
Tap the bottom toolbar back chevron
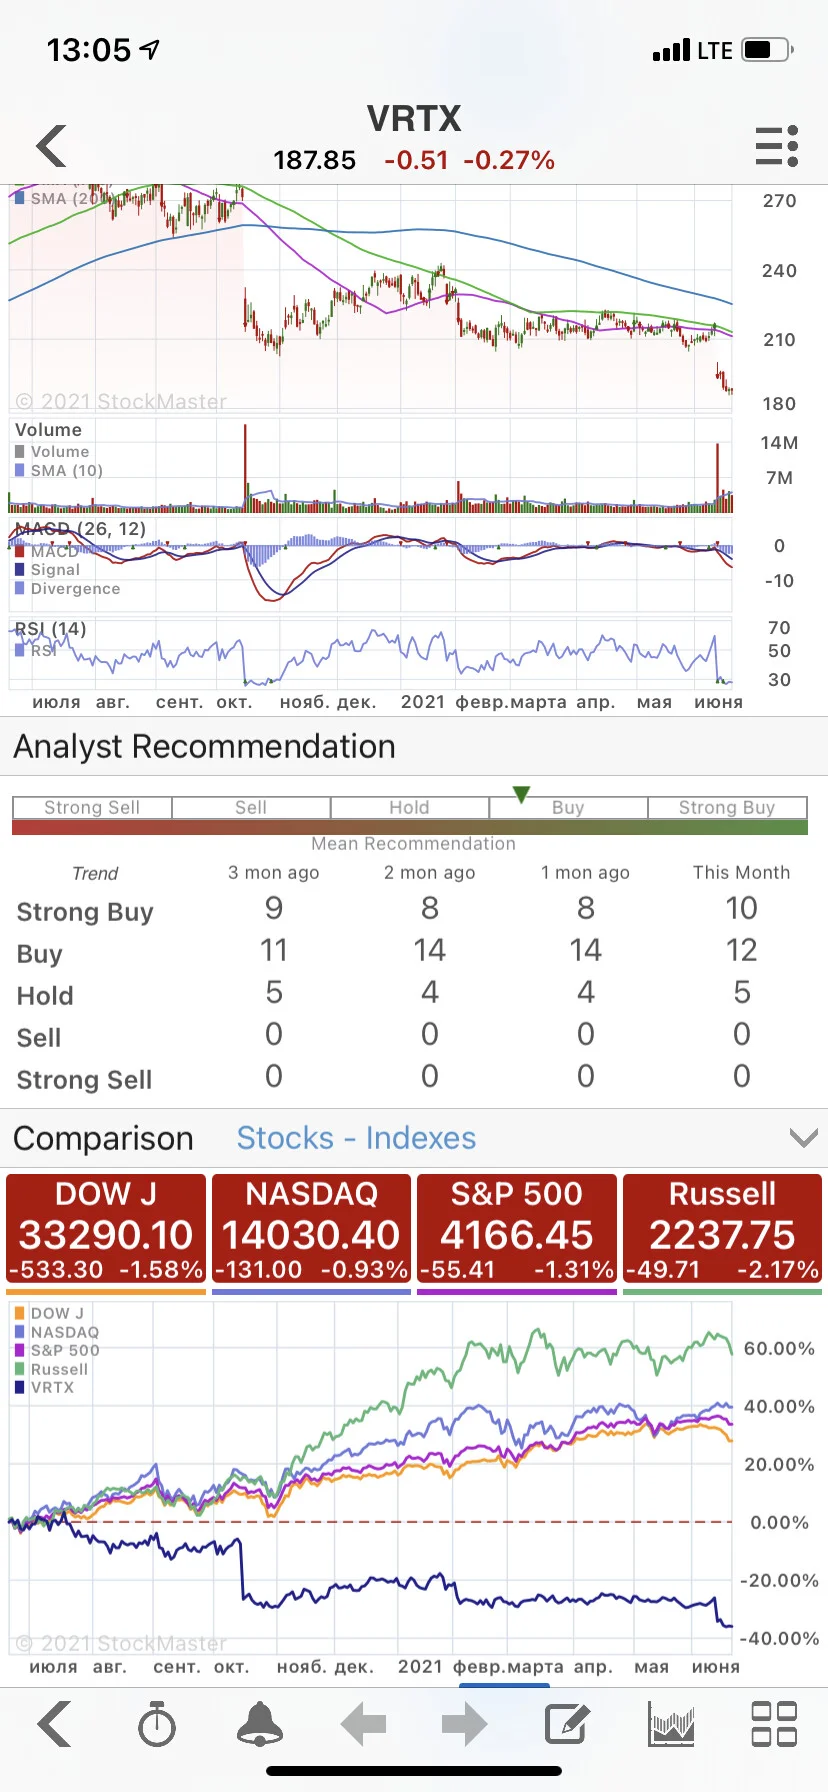click(54, 1724)
